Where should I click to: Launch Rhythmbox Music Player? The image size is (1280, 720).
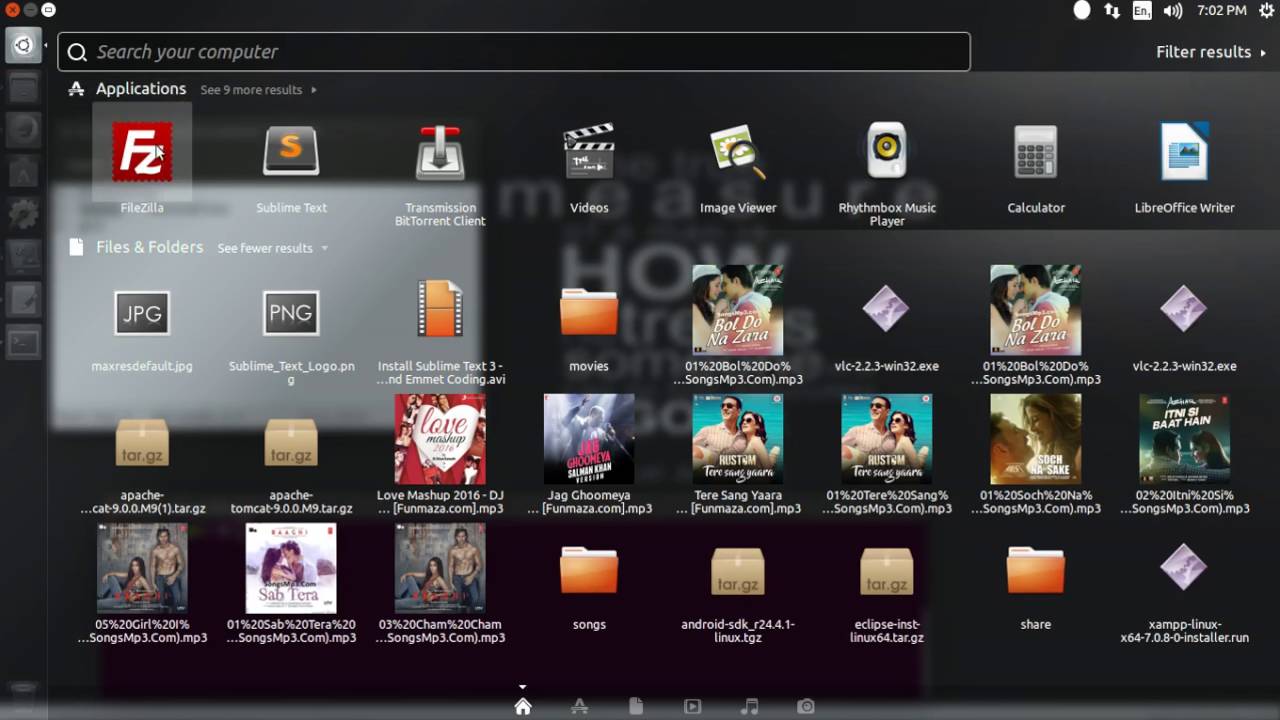[887, 152]
